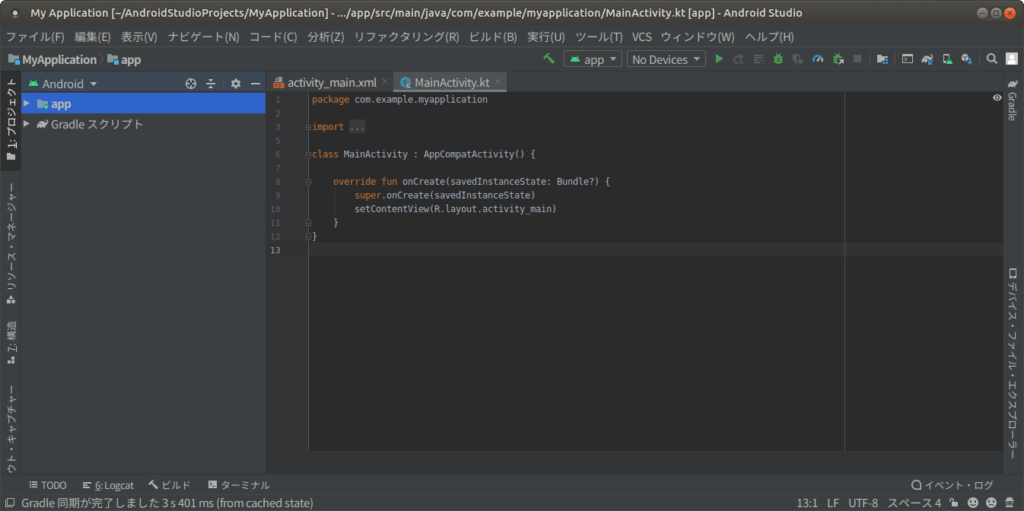Click MyApplication breadcrumb in navigation bar
Viewport: 1024px width, 511px height.
pyautogui.click(x=52, y=59)
